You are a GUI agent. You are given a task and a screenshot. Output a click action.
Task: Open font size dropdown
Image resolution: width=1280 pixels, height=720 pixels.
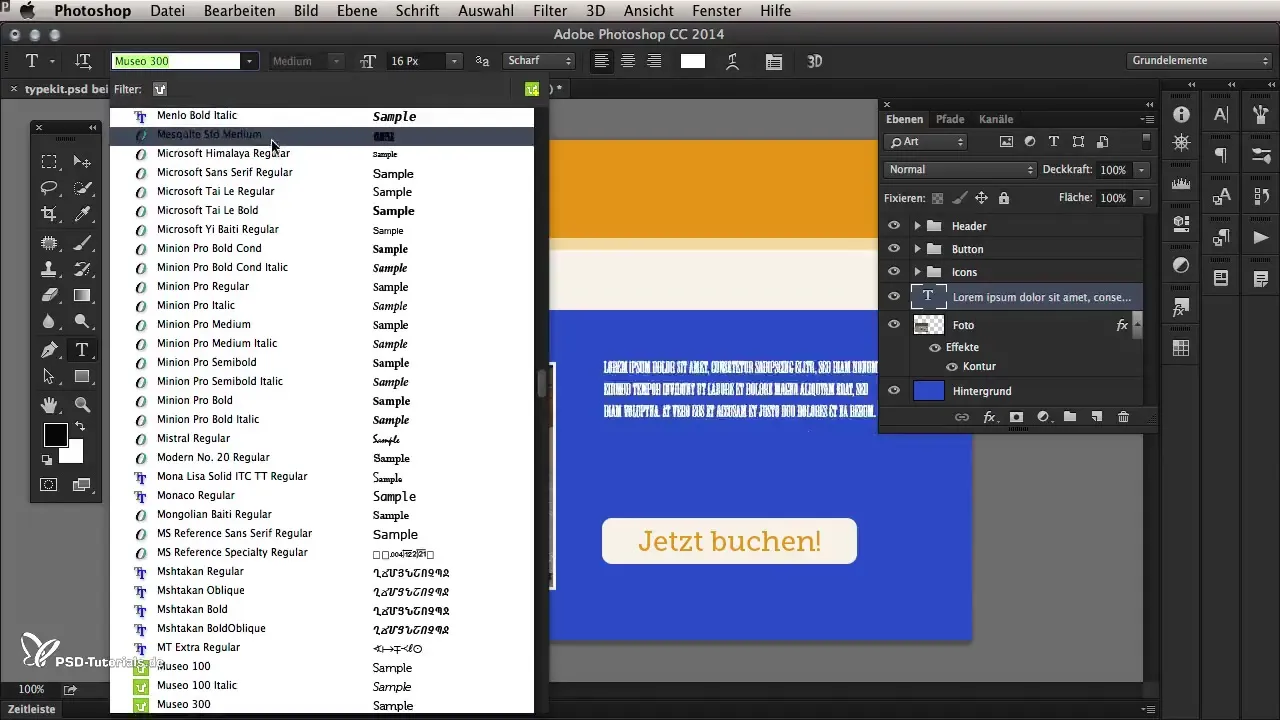pyautogui.click(x=455, y=61)
